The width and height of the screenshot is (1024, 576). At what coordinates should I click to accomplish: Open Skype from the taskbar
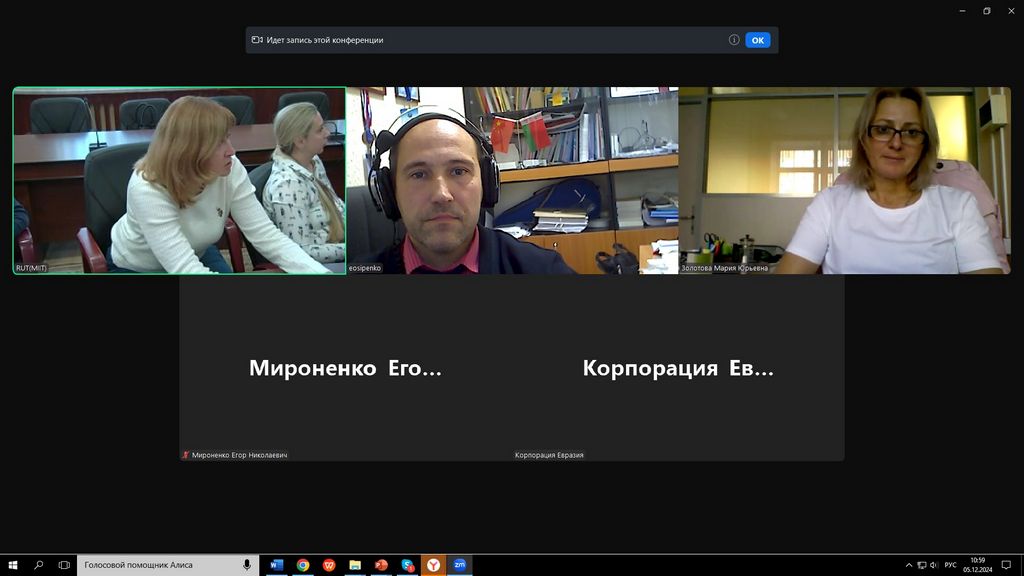407,565
